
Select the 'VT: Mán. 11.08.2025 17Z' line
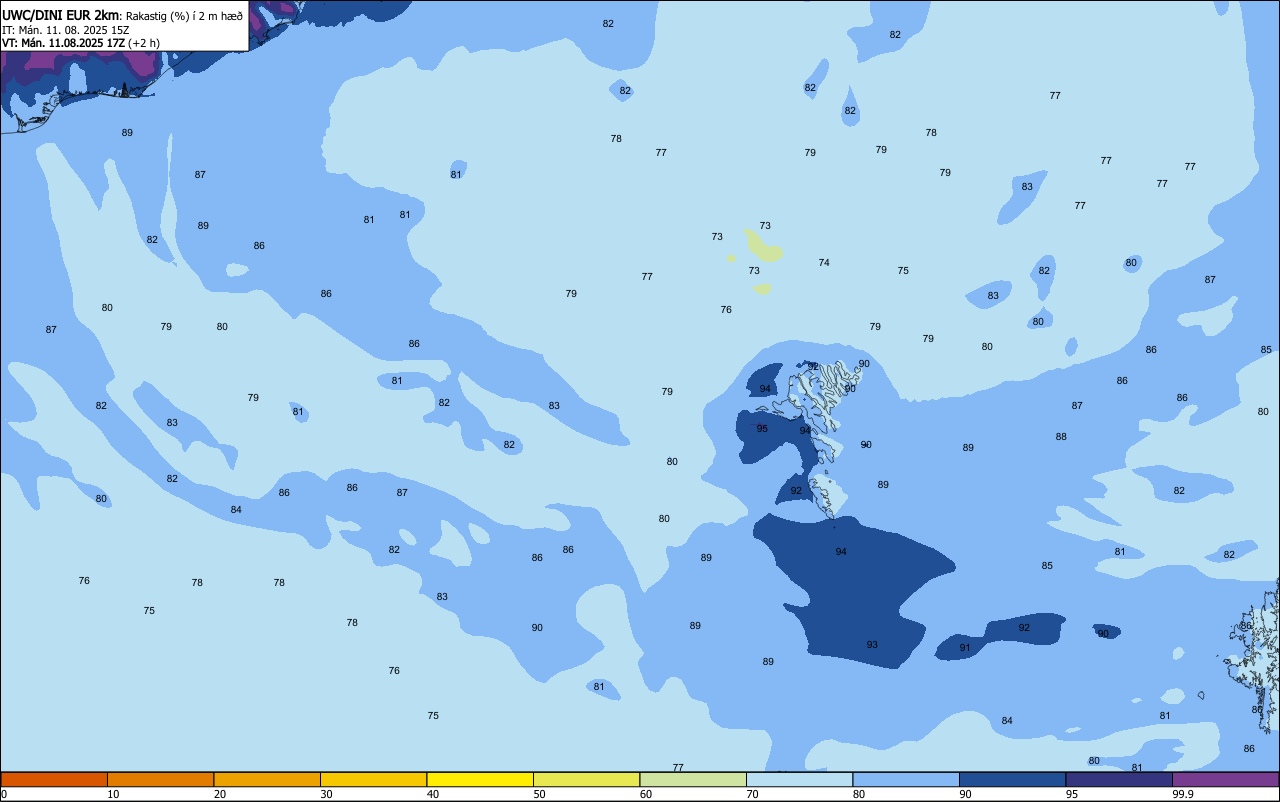point(63,43)
